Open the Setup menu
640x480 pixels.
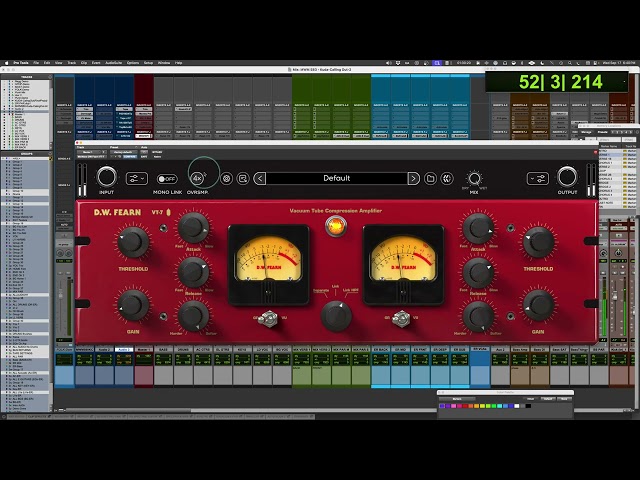point(148,63)
